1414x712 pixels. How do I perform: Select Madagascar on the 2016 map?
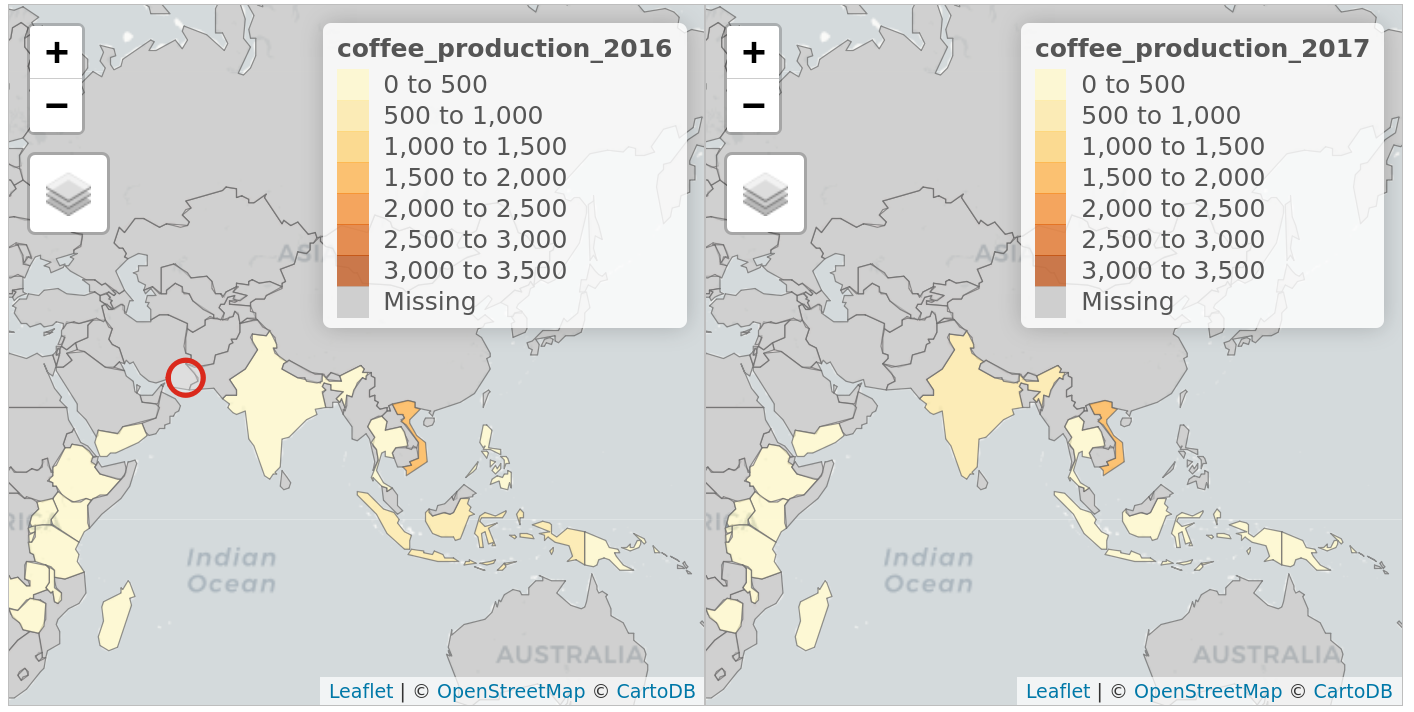point(116,617)
